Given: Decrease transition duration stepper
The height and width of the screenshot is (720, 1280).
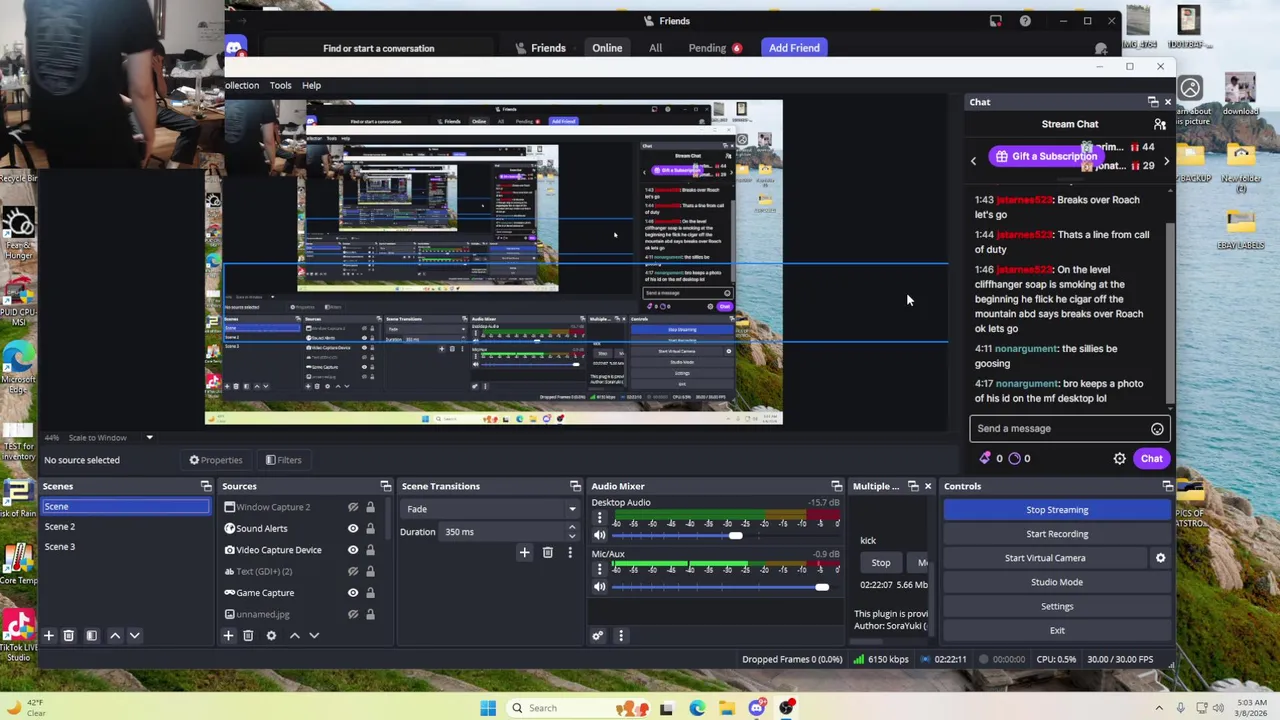Looking at the screenshot, I should [572, 536].
